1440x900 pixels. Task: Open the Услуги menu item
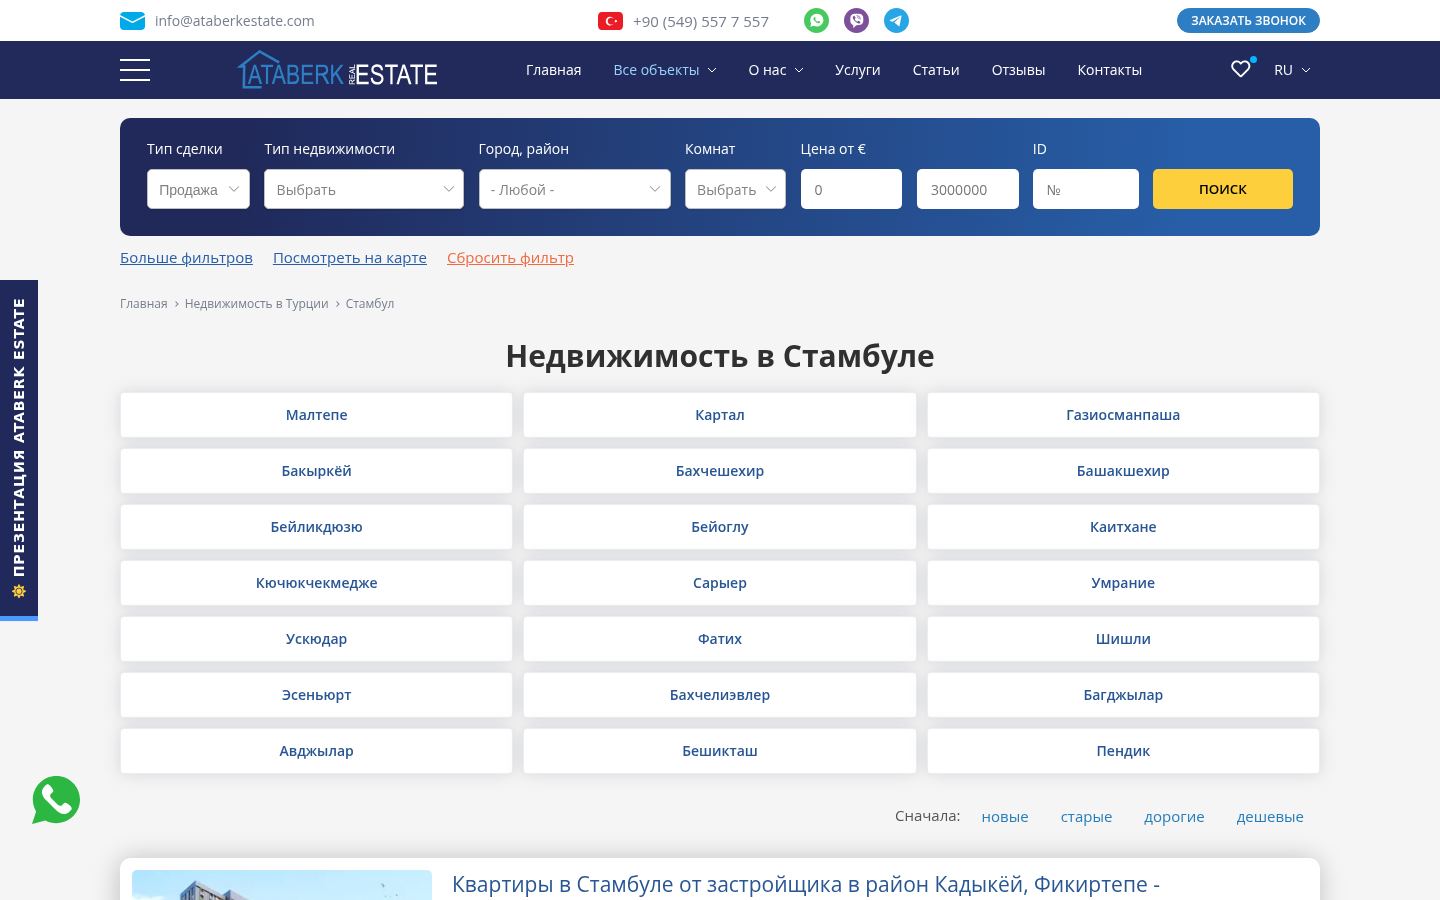click(x=858, y=70)
